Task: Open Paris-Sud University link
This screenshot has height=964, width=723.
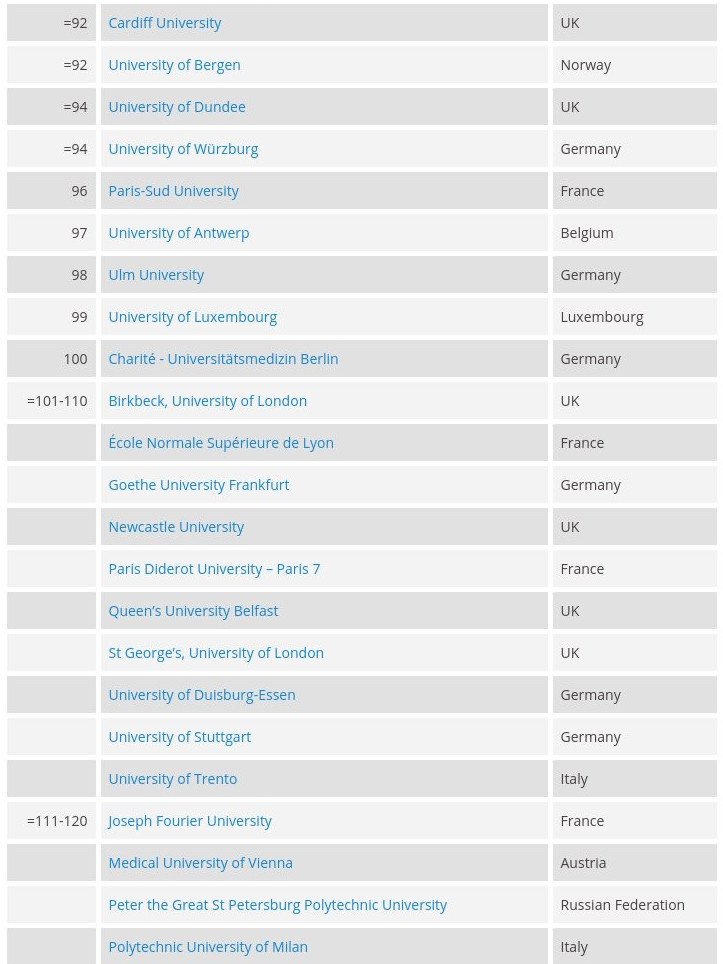Action: pos(174,191)
